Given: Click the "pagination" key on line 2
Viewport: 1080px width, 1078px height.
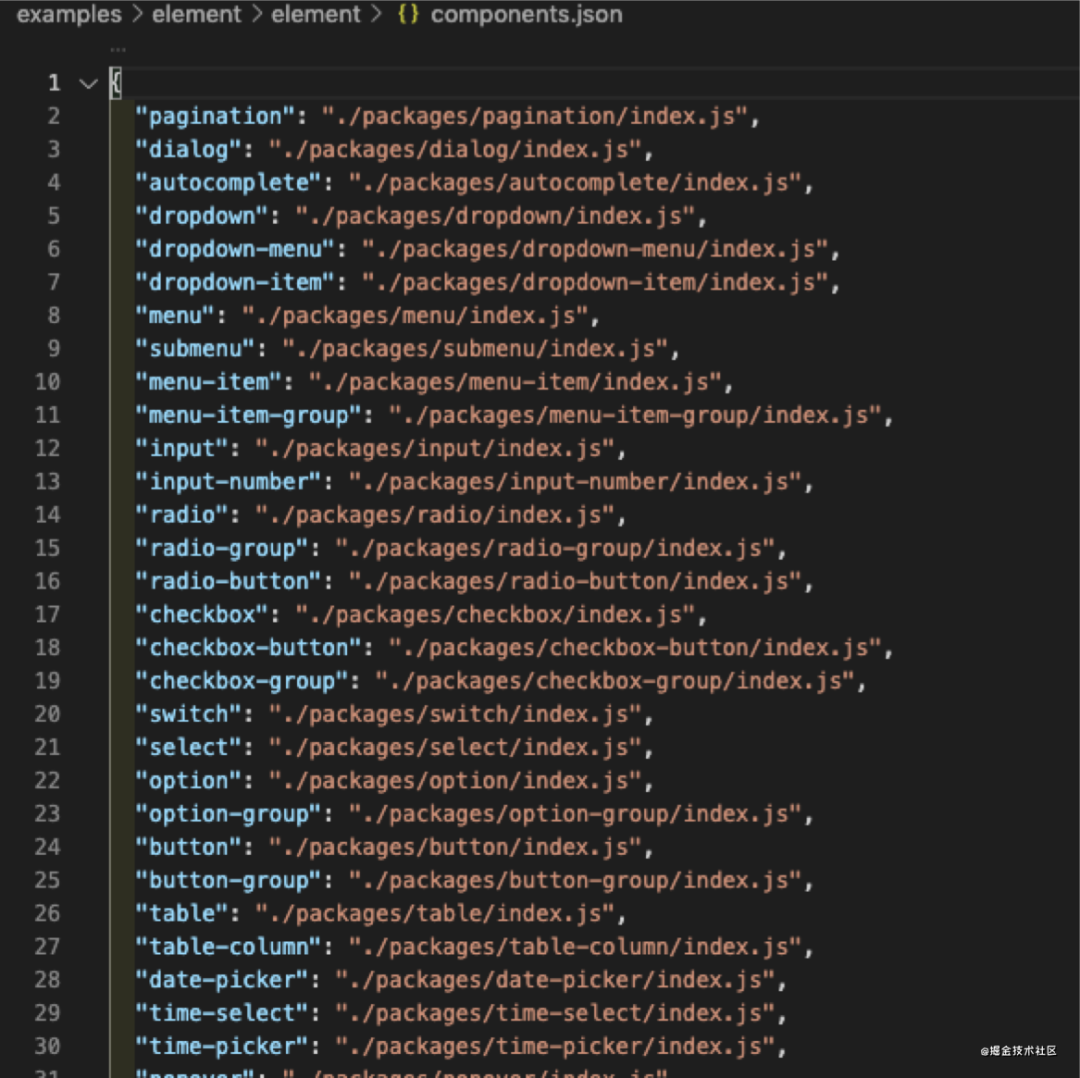Looking at the screenshot, I should (x=215, y=116).
